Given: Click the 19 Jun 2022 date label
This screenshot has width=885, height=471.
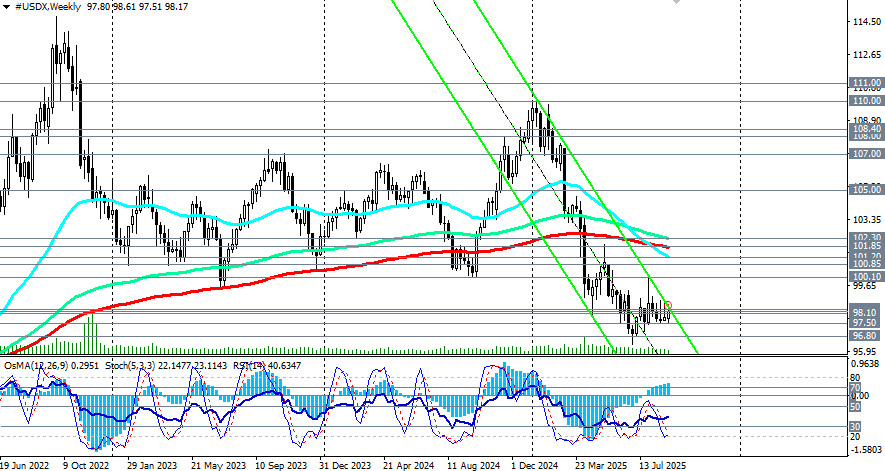Looking at the screenshot, I should 24,465.
